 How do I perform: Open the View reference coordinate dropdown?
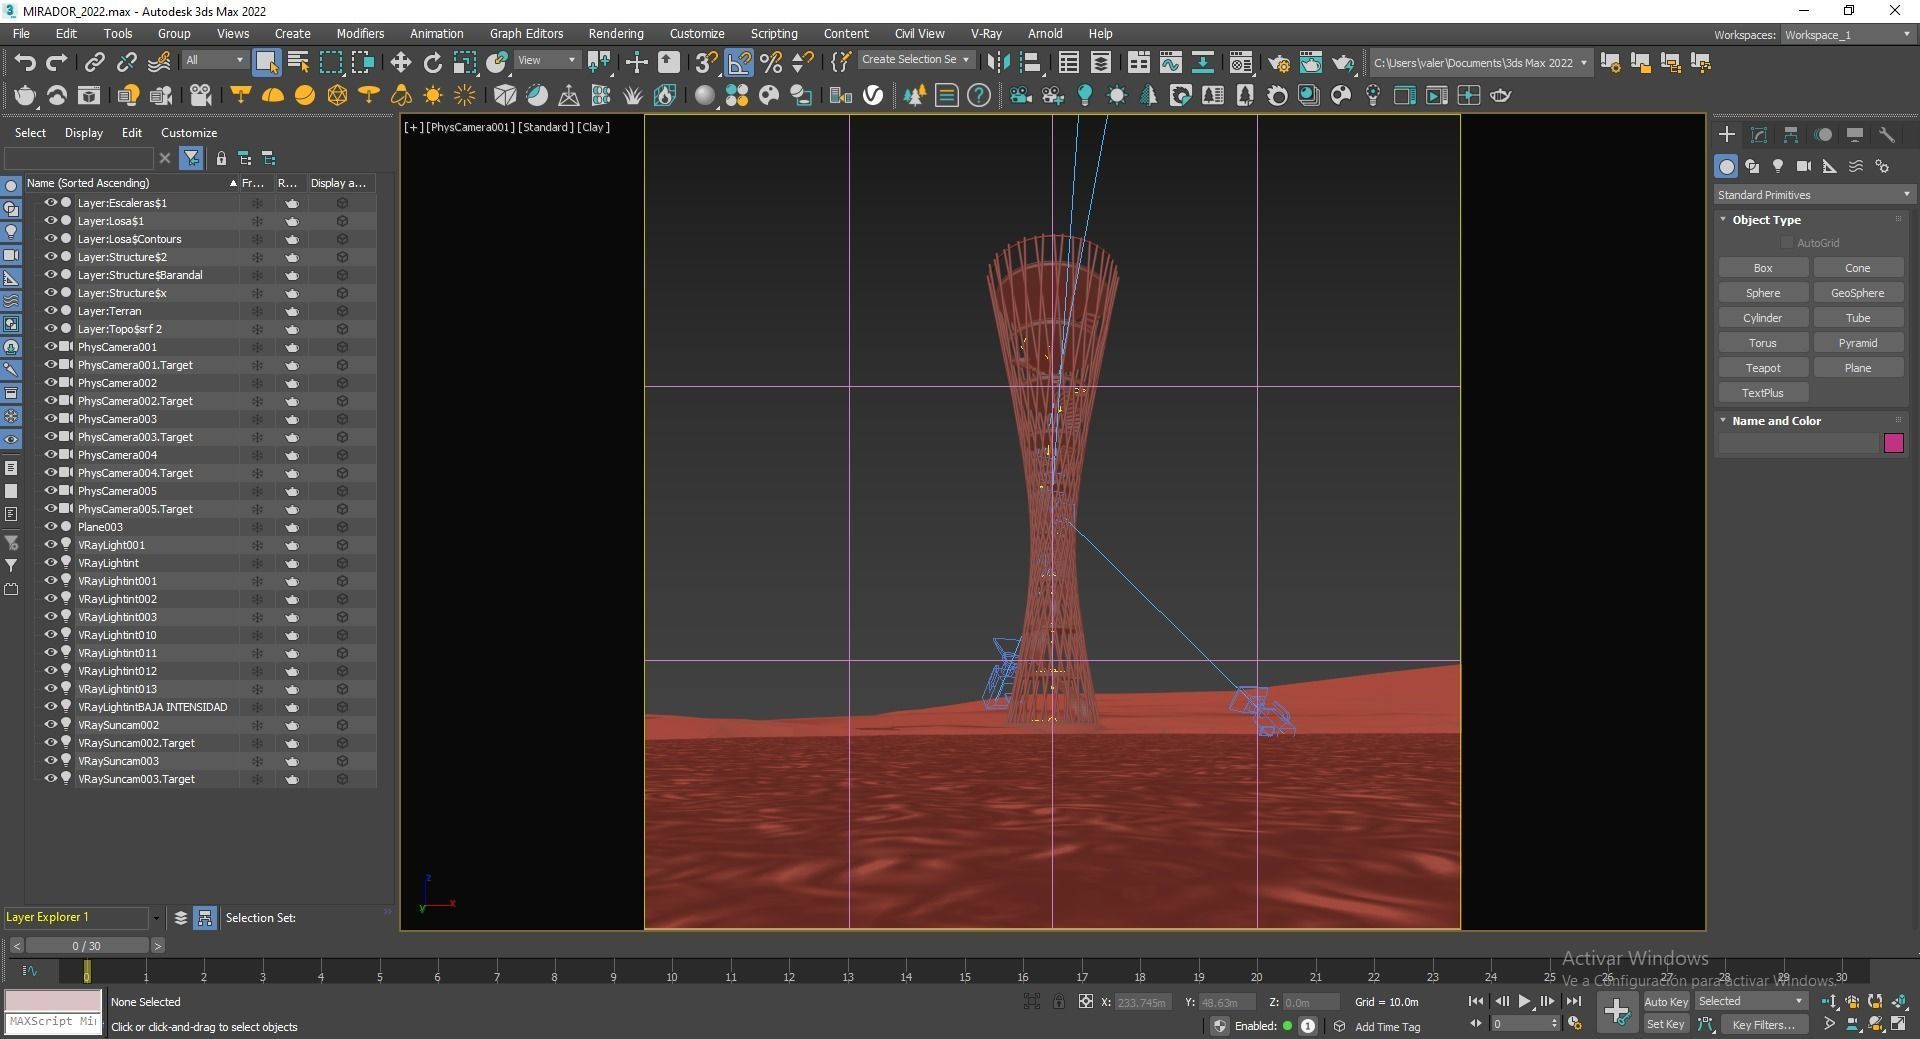pyautogui.click(x=547, y=60)
